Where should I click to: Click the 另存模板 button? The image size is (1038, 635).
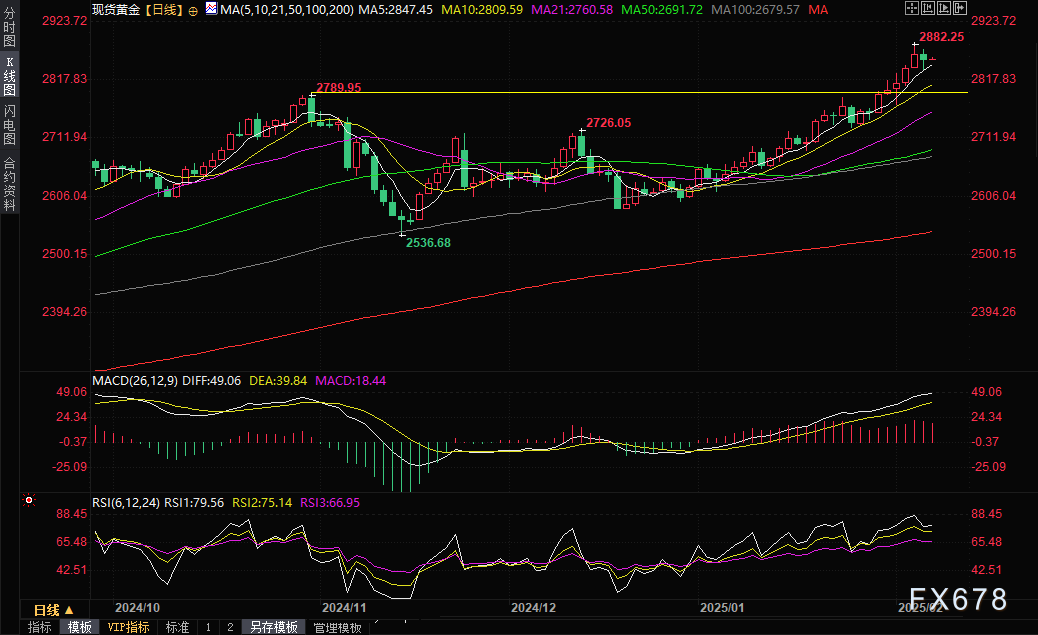click(x=274, y=628)
